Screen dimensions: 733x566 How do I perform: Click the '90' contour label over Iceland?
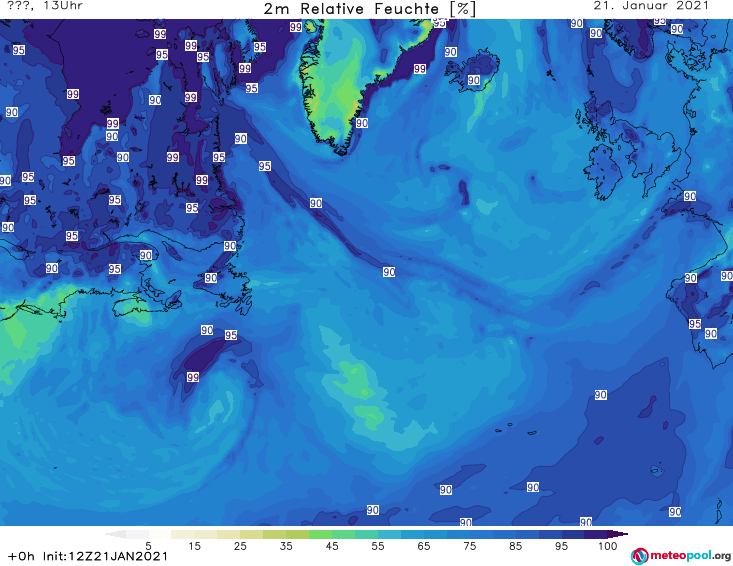tap(474, 80)
